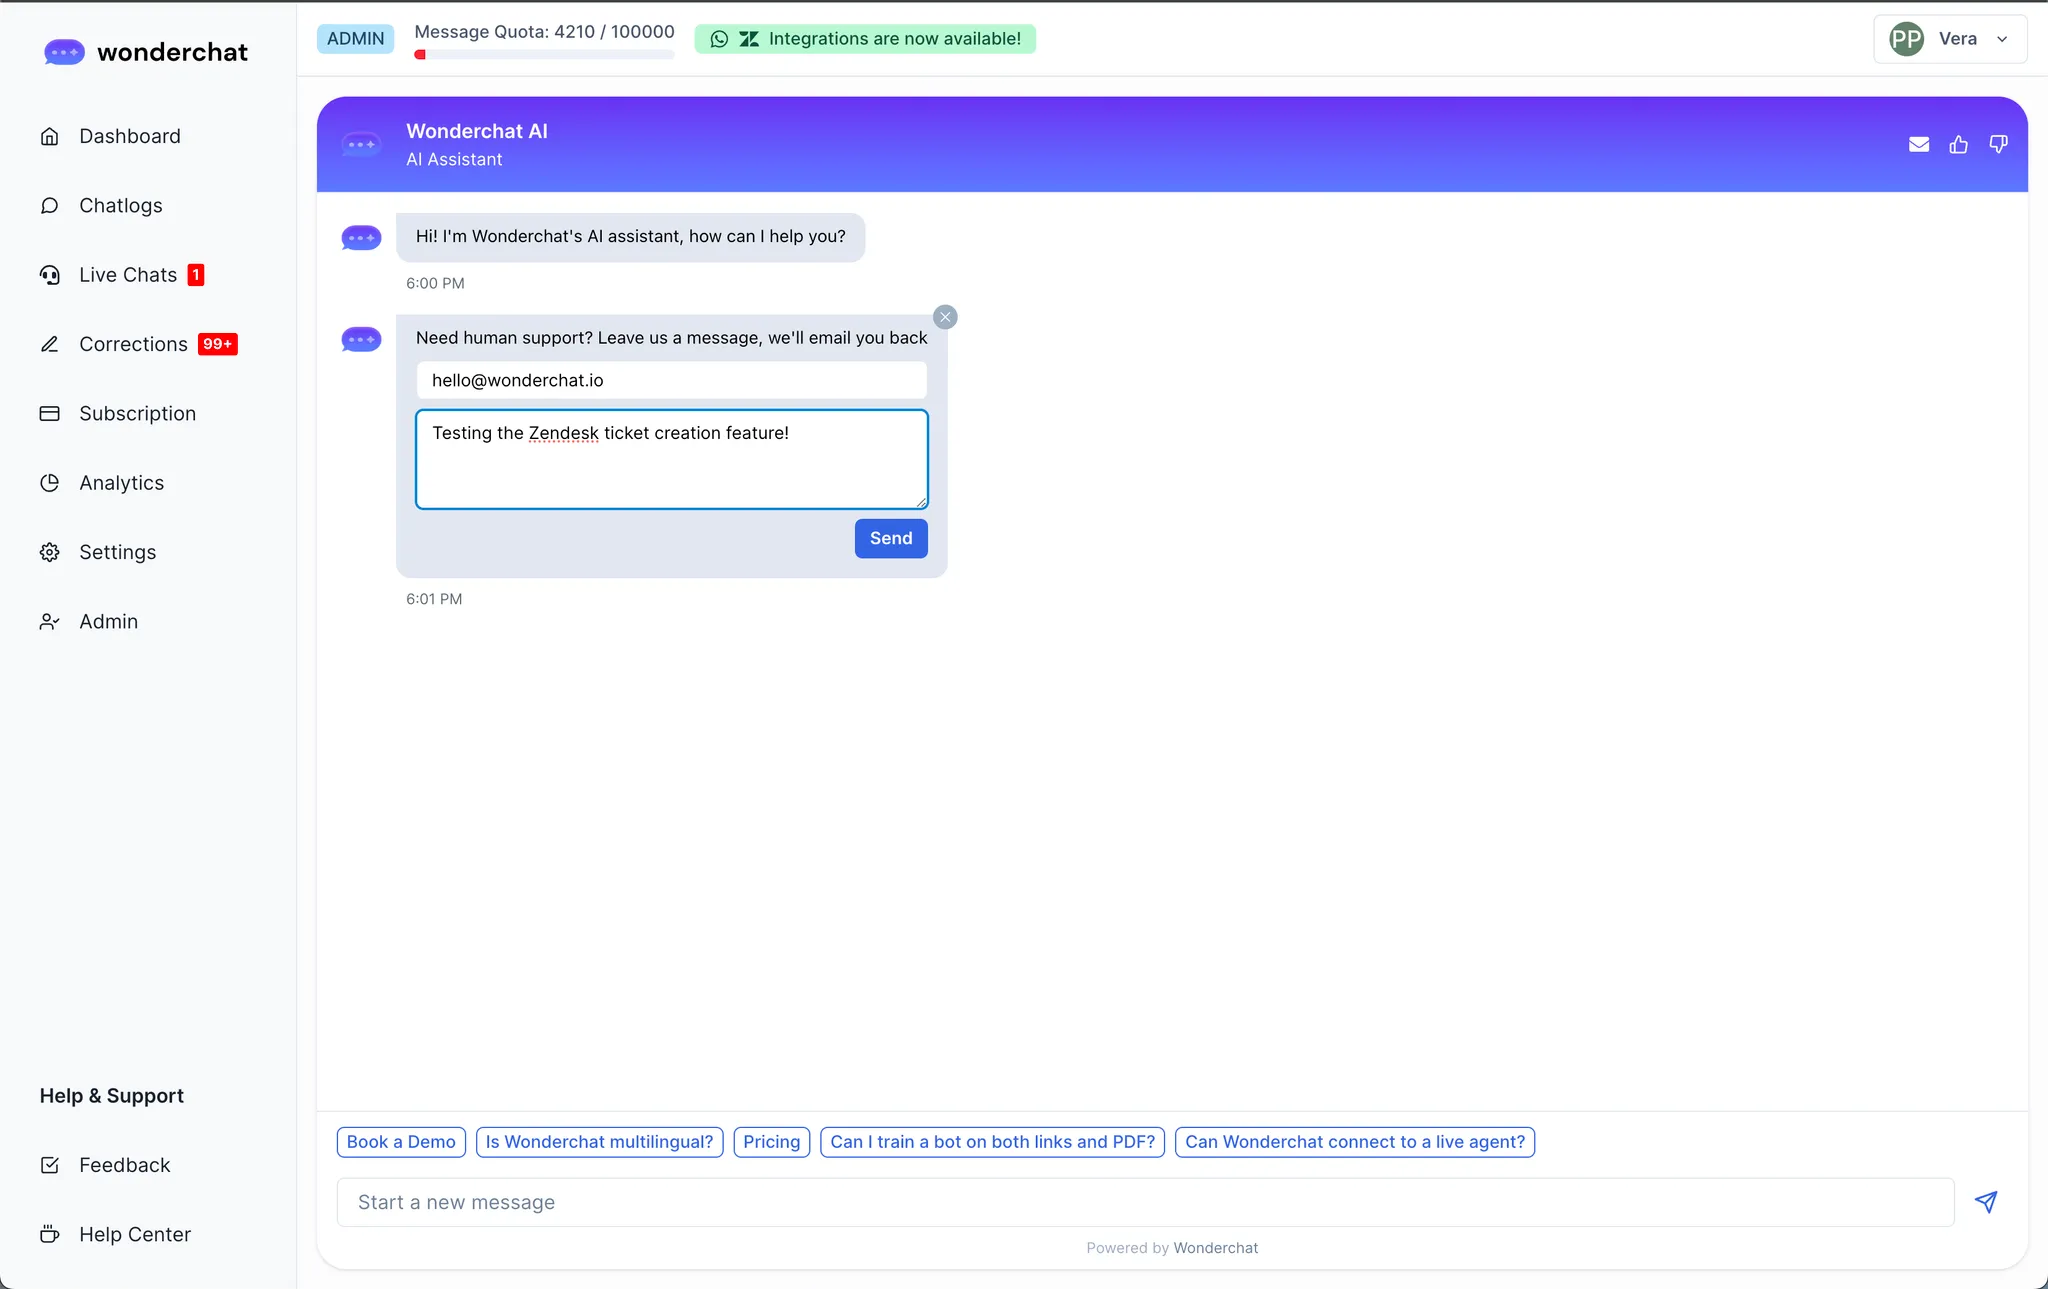The height and width of the screenshot is (1289, 2048).
Task: Click the message quota progress bar
Action: coord(544,55)
